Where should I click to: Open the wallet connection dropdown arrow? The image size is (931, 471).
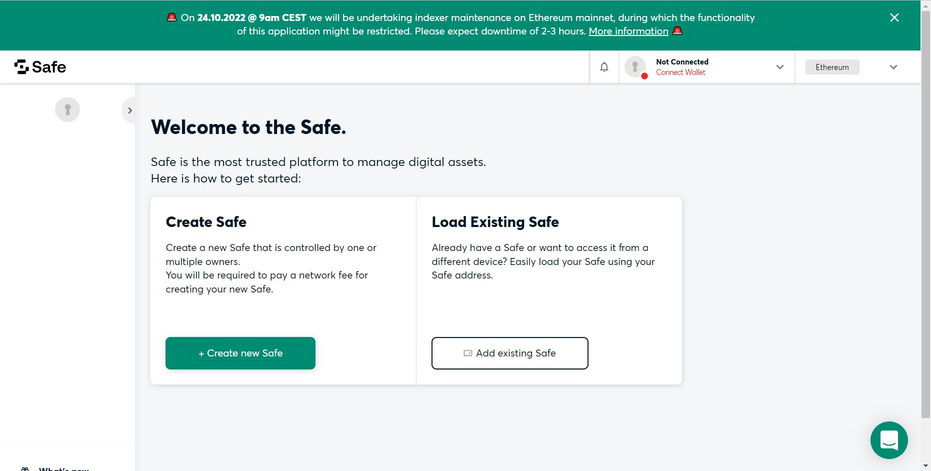pos(780,67)
